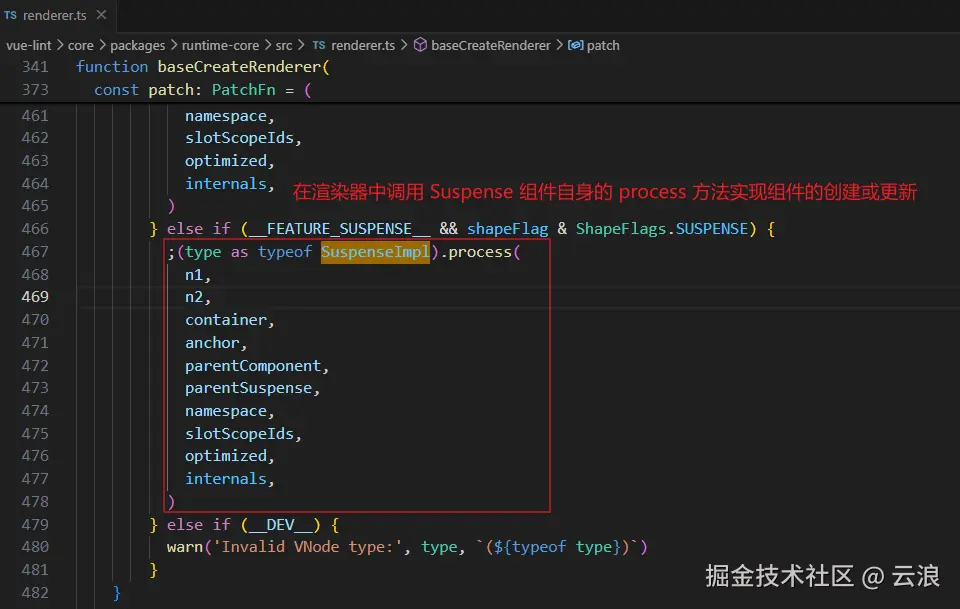Click the variable icon beside patch breadcrumb
The image size is (960, 609).
pyautogui.click(x=576, y=45)
